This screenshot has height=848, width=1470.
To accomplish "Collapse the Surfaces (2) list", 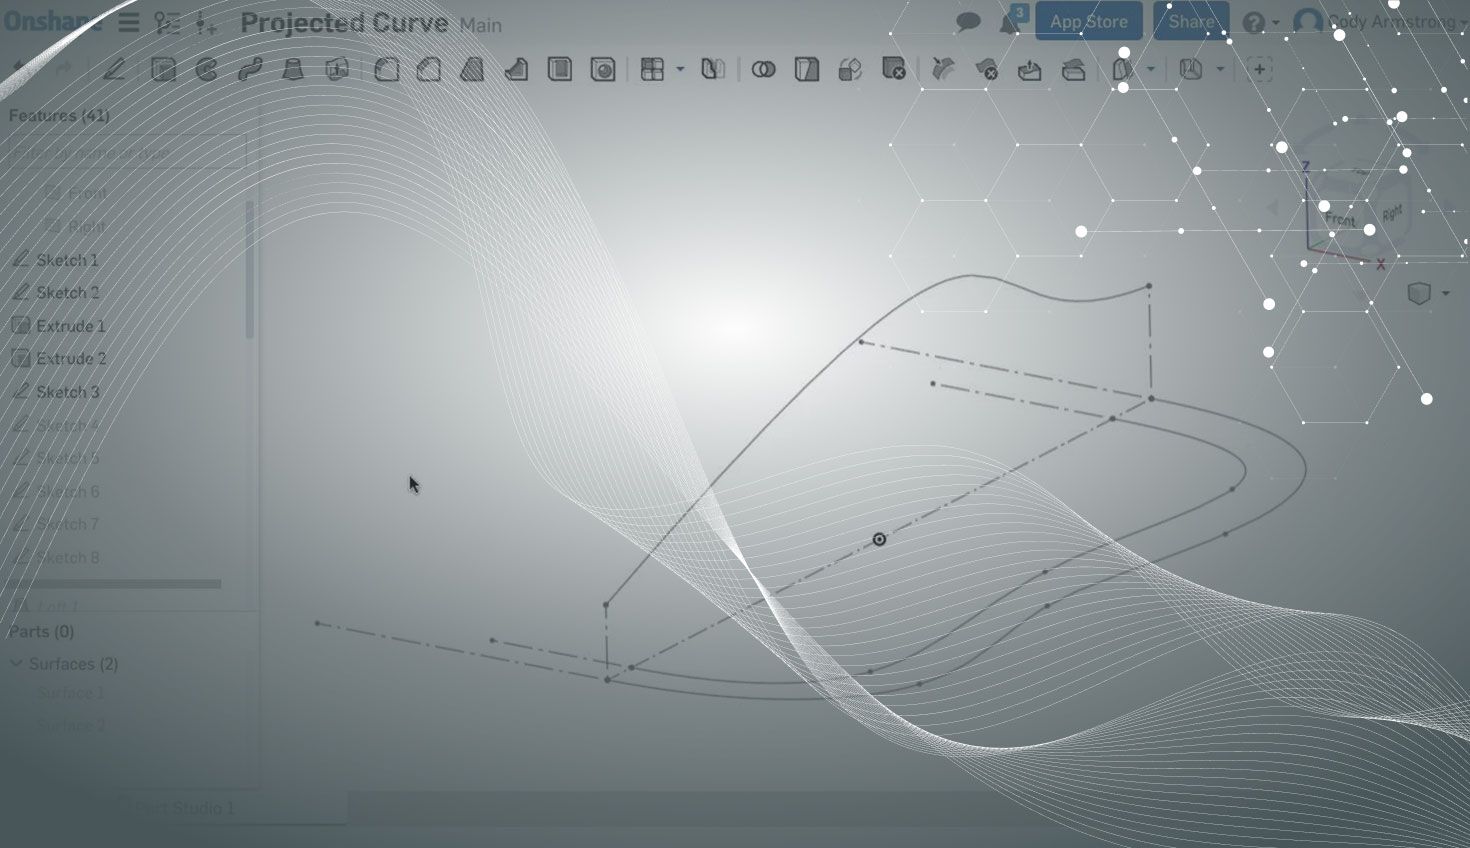I will click(16, 663).
